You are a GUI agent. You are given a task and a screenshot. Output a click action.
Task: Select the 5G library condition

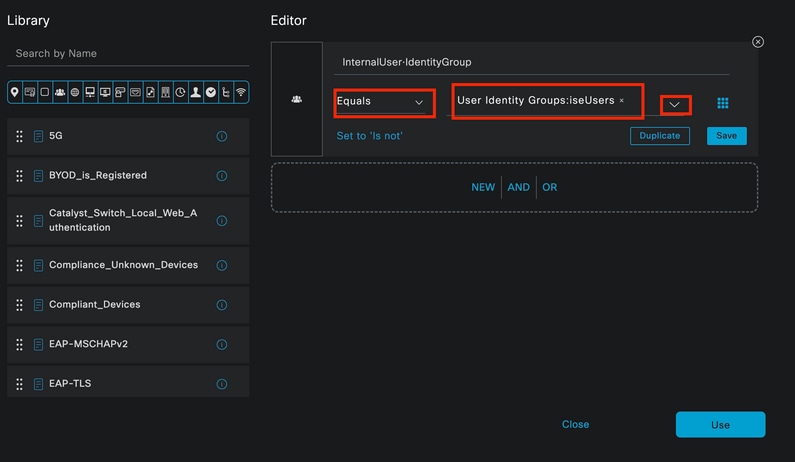(128, 136)
